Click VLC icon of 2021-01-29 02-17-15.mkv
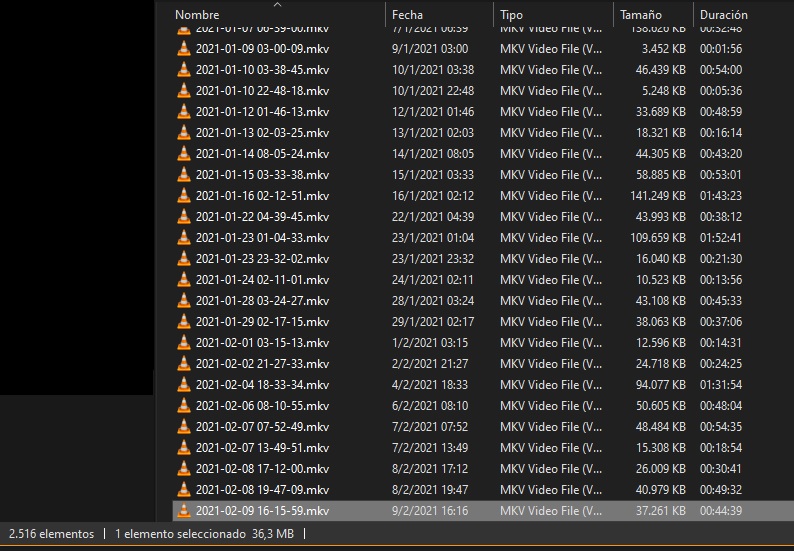The height and width of the screenshot is (555, 794). 184,322
